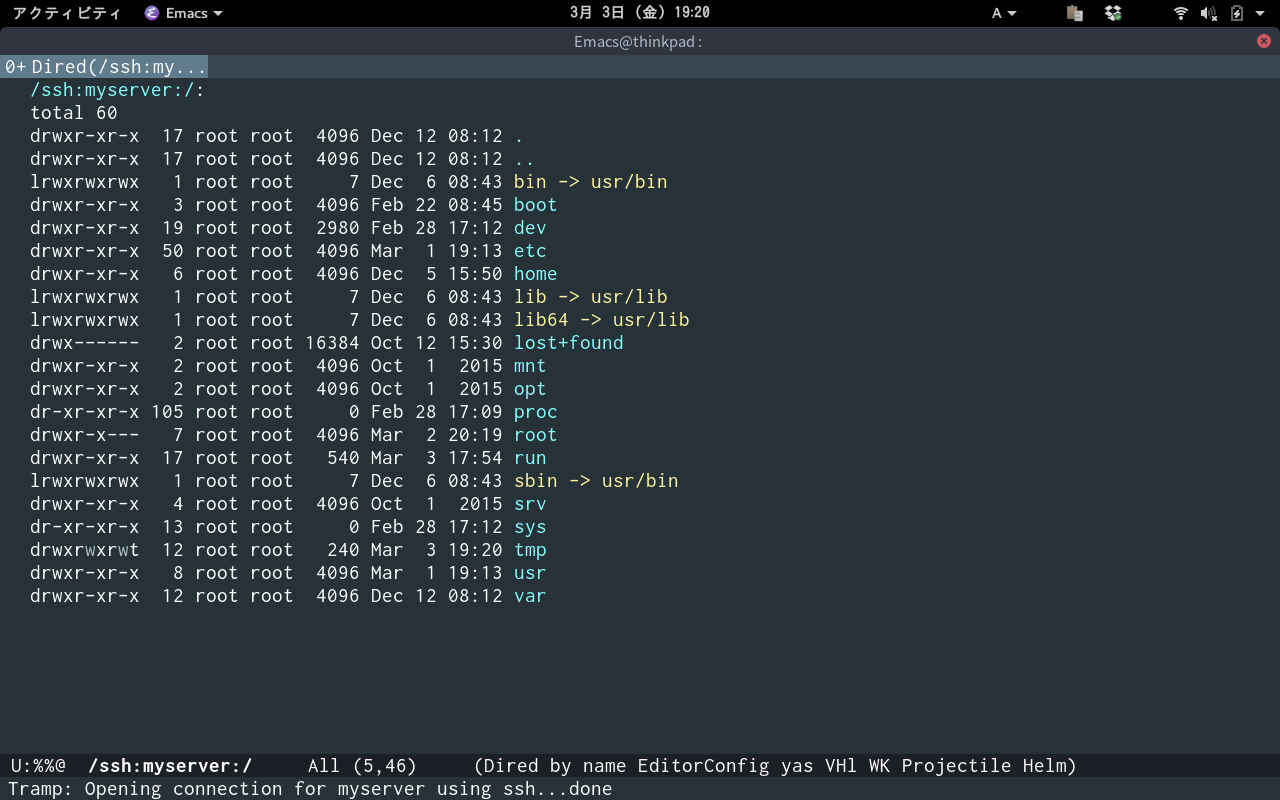Select the Dired(/ssh:my... tab
The height and width of the screenshot is (800, 1280).
coord(105,67)
